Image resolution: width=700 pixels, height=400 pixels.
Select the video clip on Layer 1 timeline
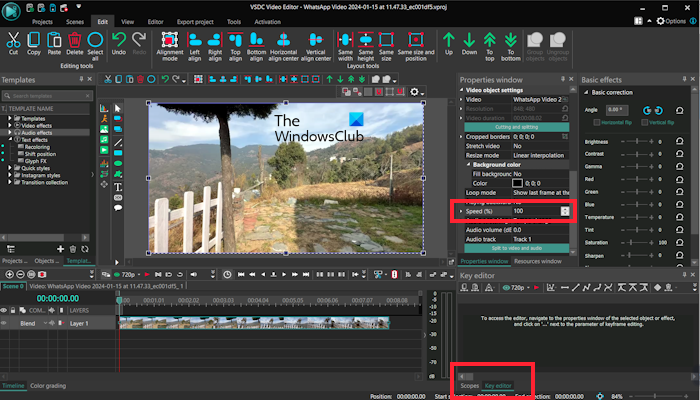[x=254, y=323]
